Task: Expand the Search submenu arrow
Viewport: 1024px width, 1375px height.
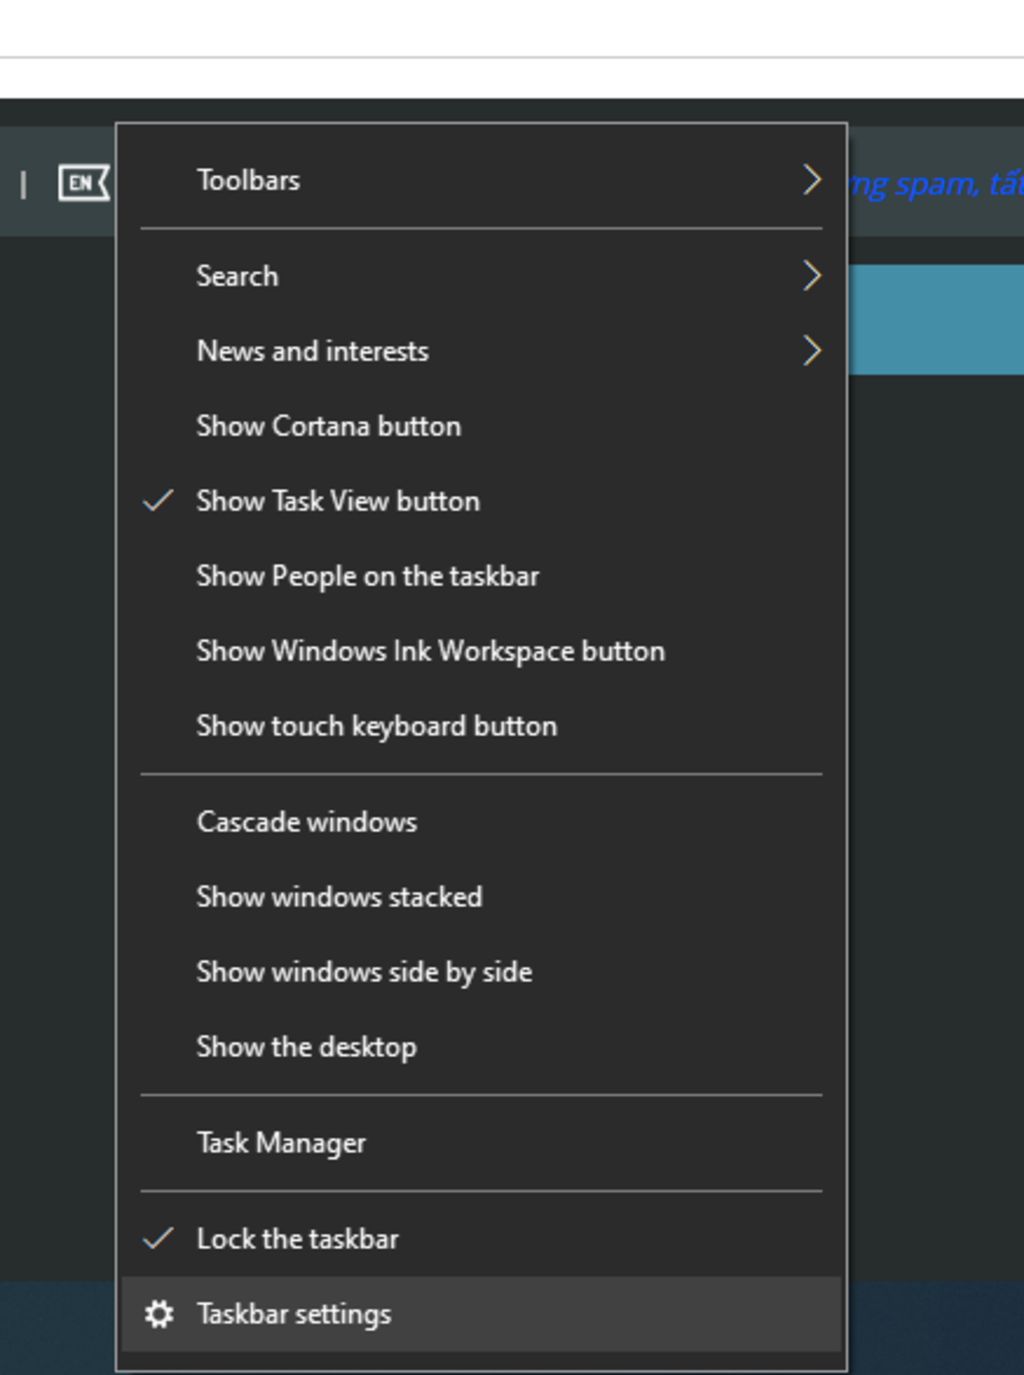Action: [811, 275]
